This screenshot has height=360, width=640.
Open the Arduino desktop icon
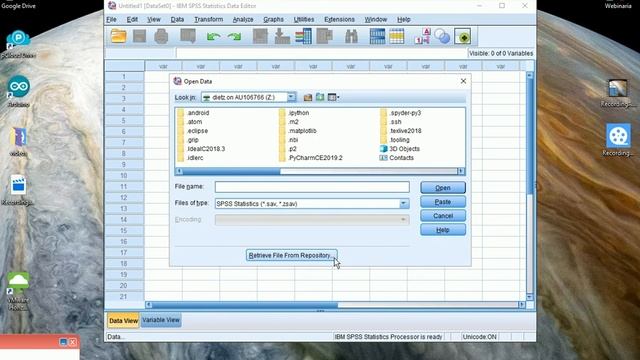[18, 92]
